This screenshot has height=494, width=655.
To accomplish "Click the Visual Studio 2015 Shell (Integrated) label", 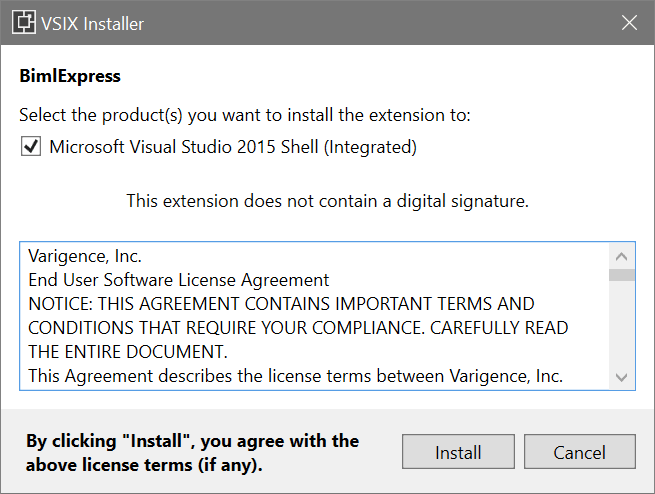I will tap(233, 147).
